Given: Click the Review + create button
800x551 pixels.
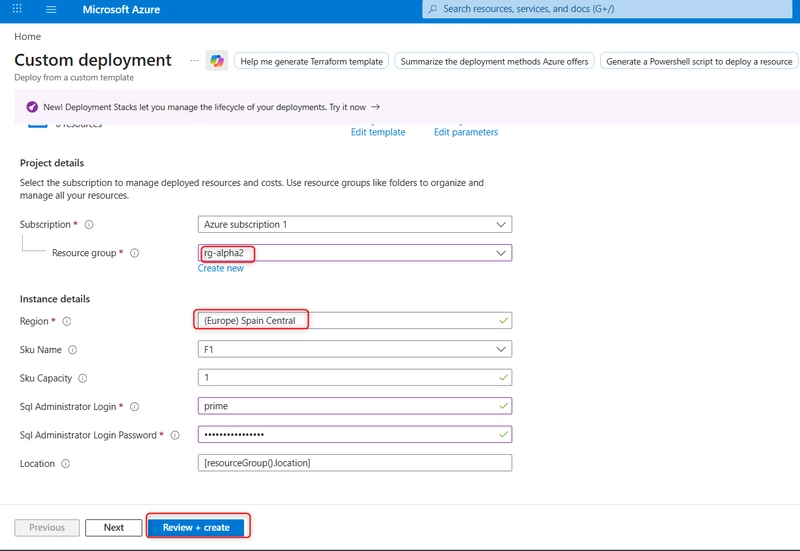Looking at the screenshot, I should coord(196,528).
